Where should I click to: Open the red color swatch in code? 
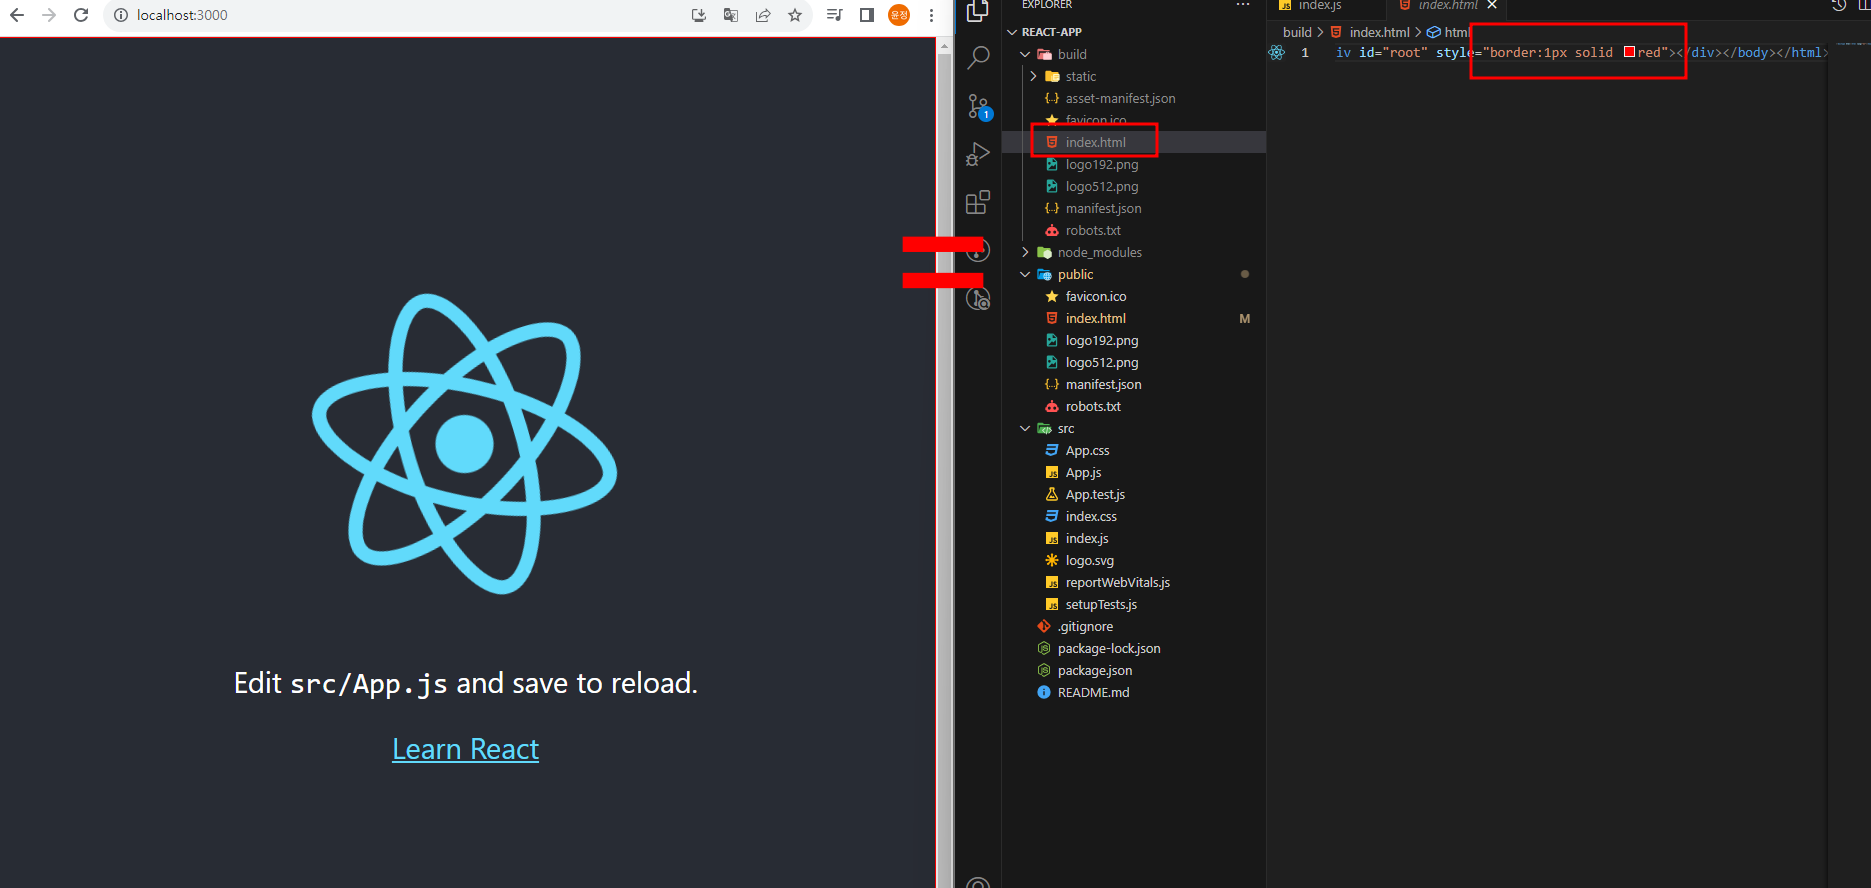point(1629,52)
